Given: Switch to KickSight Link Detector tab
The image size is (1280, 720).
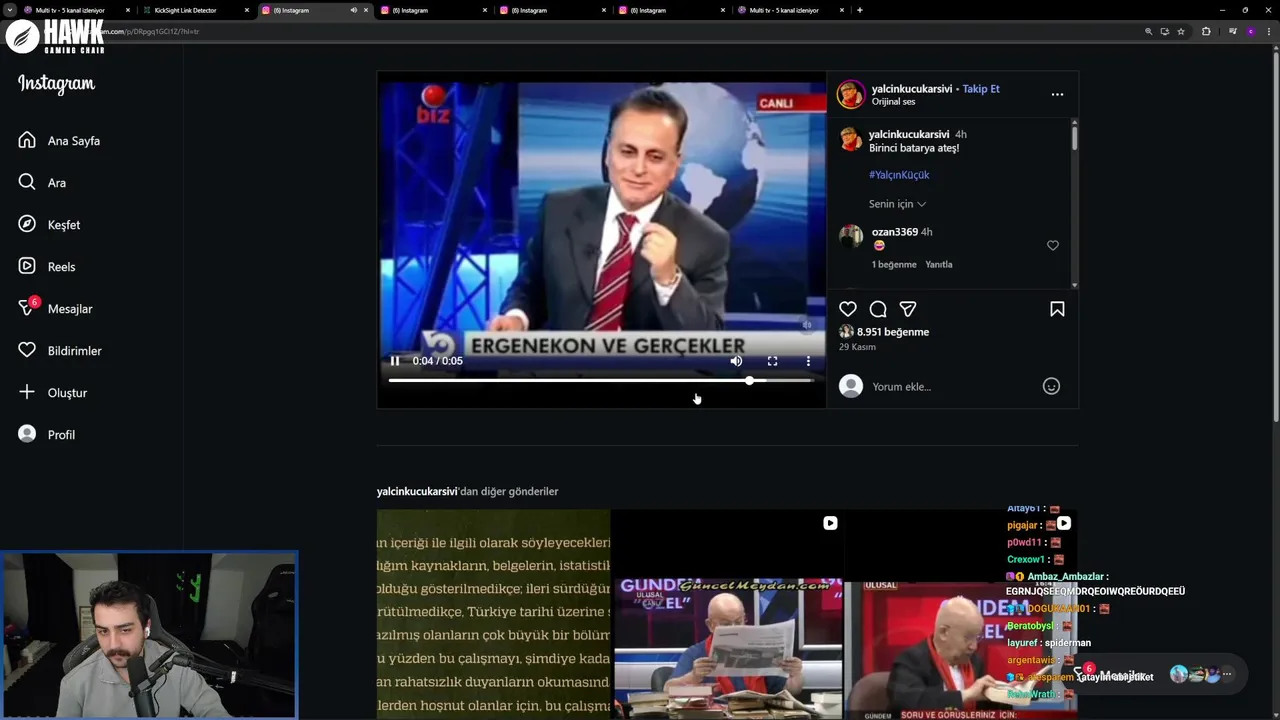Looking at the screenshot, I should point(195,10).
